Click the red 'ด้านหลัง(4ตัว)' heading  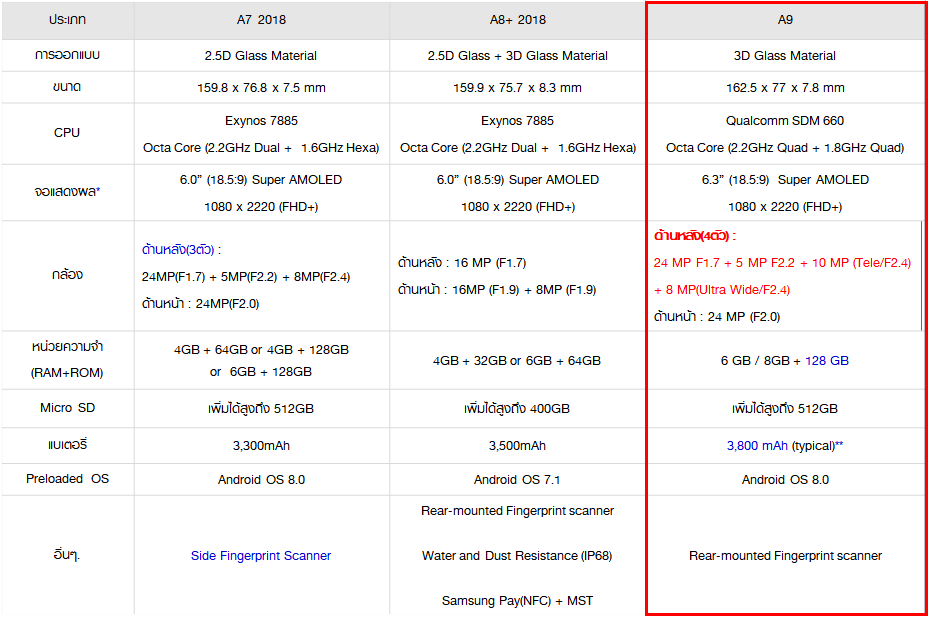(695, 235)
